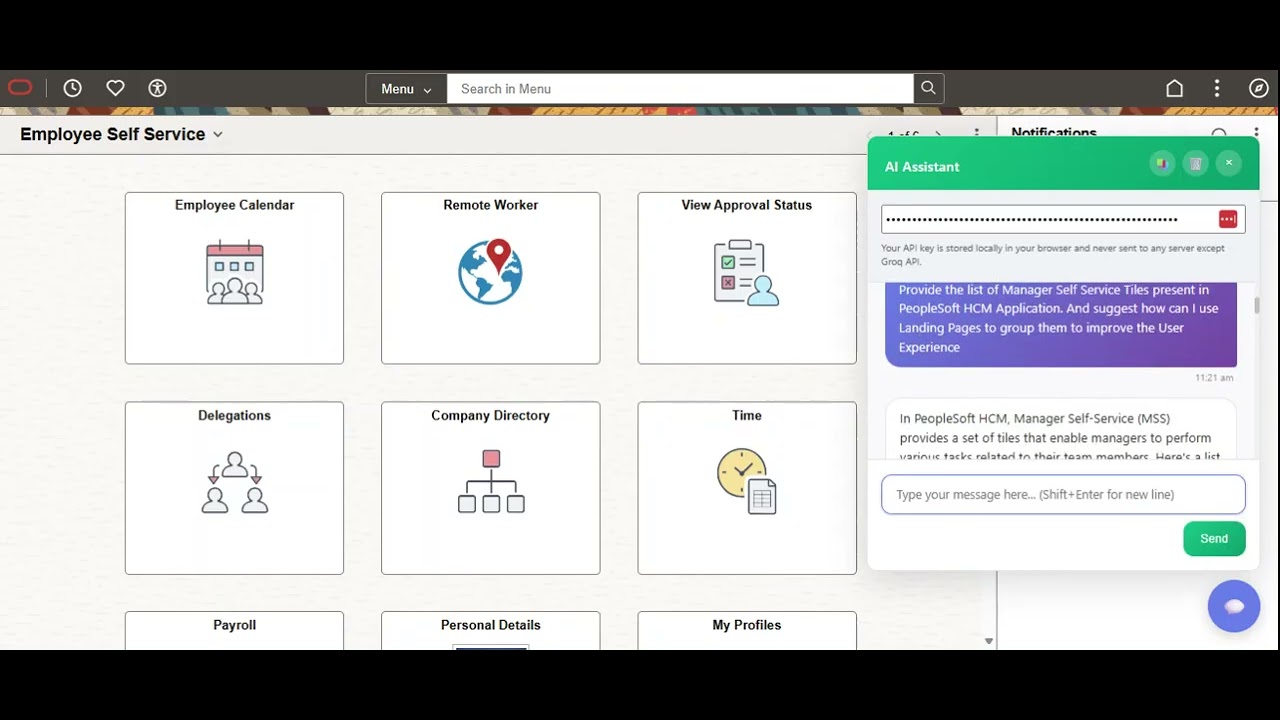Open the Time tile
Viewport: 1280px width, 720px height.
747,488
